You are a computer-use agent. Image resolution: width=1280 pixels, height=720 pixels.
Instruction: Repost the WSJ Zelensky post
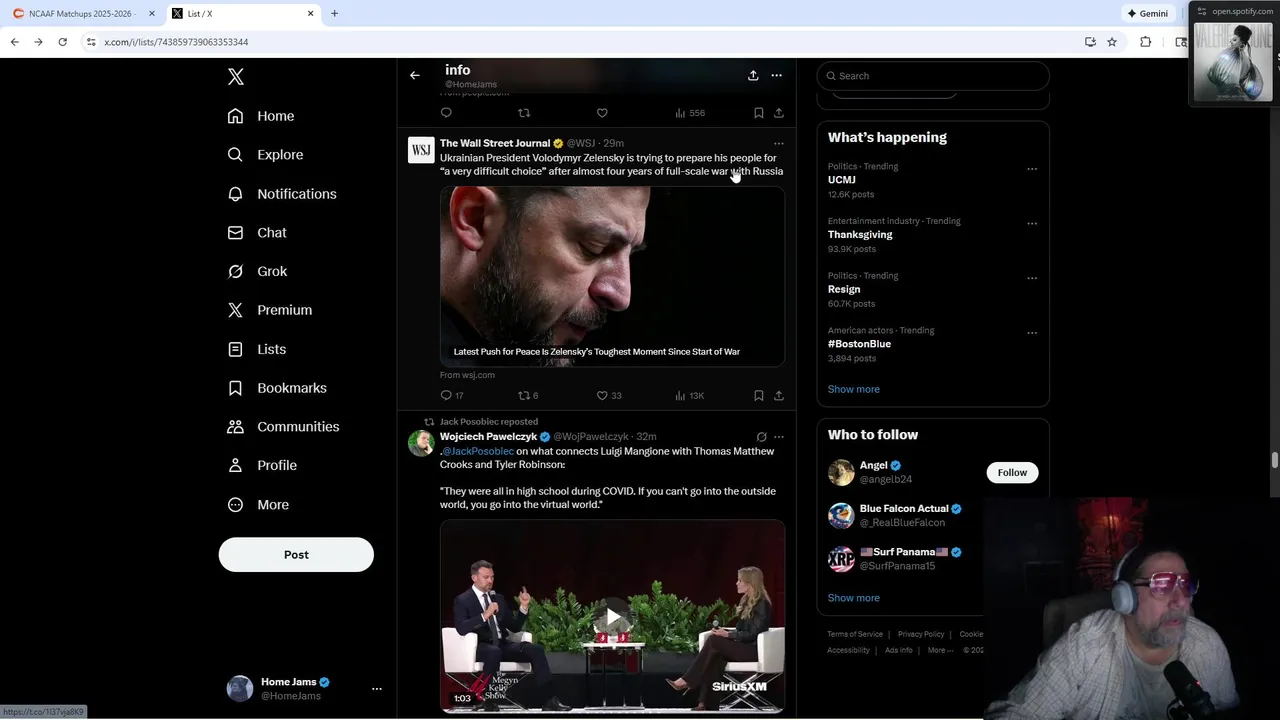(528, 395)
